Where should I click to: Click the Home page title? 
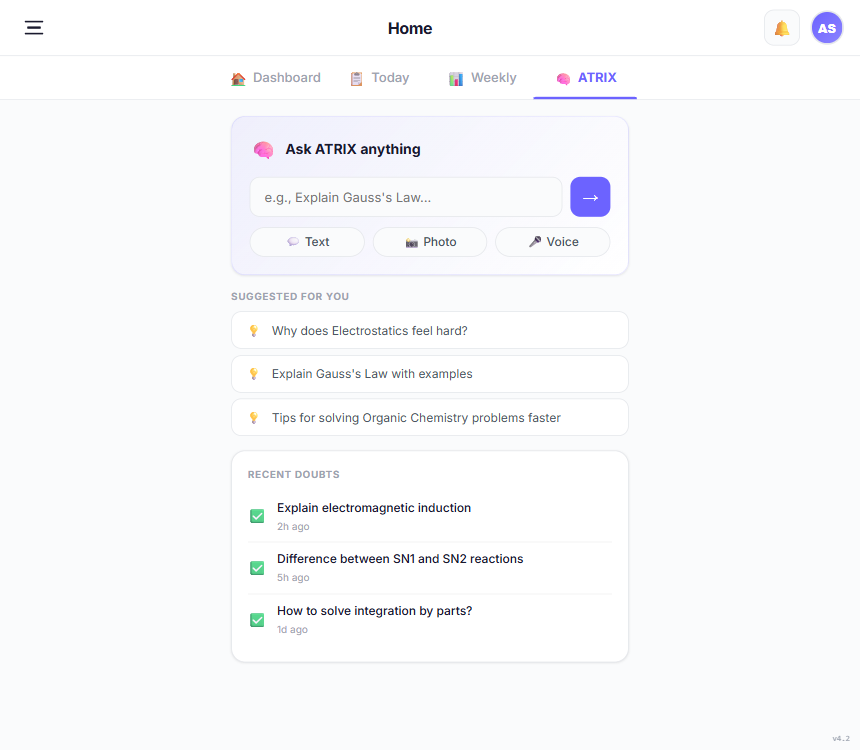coord(410,29)
